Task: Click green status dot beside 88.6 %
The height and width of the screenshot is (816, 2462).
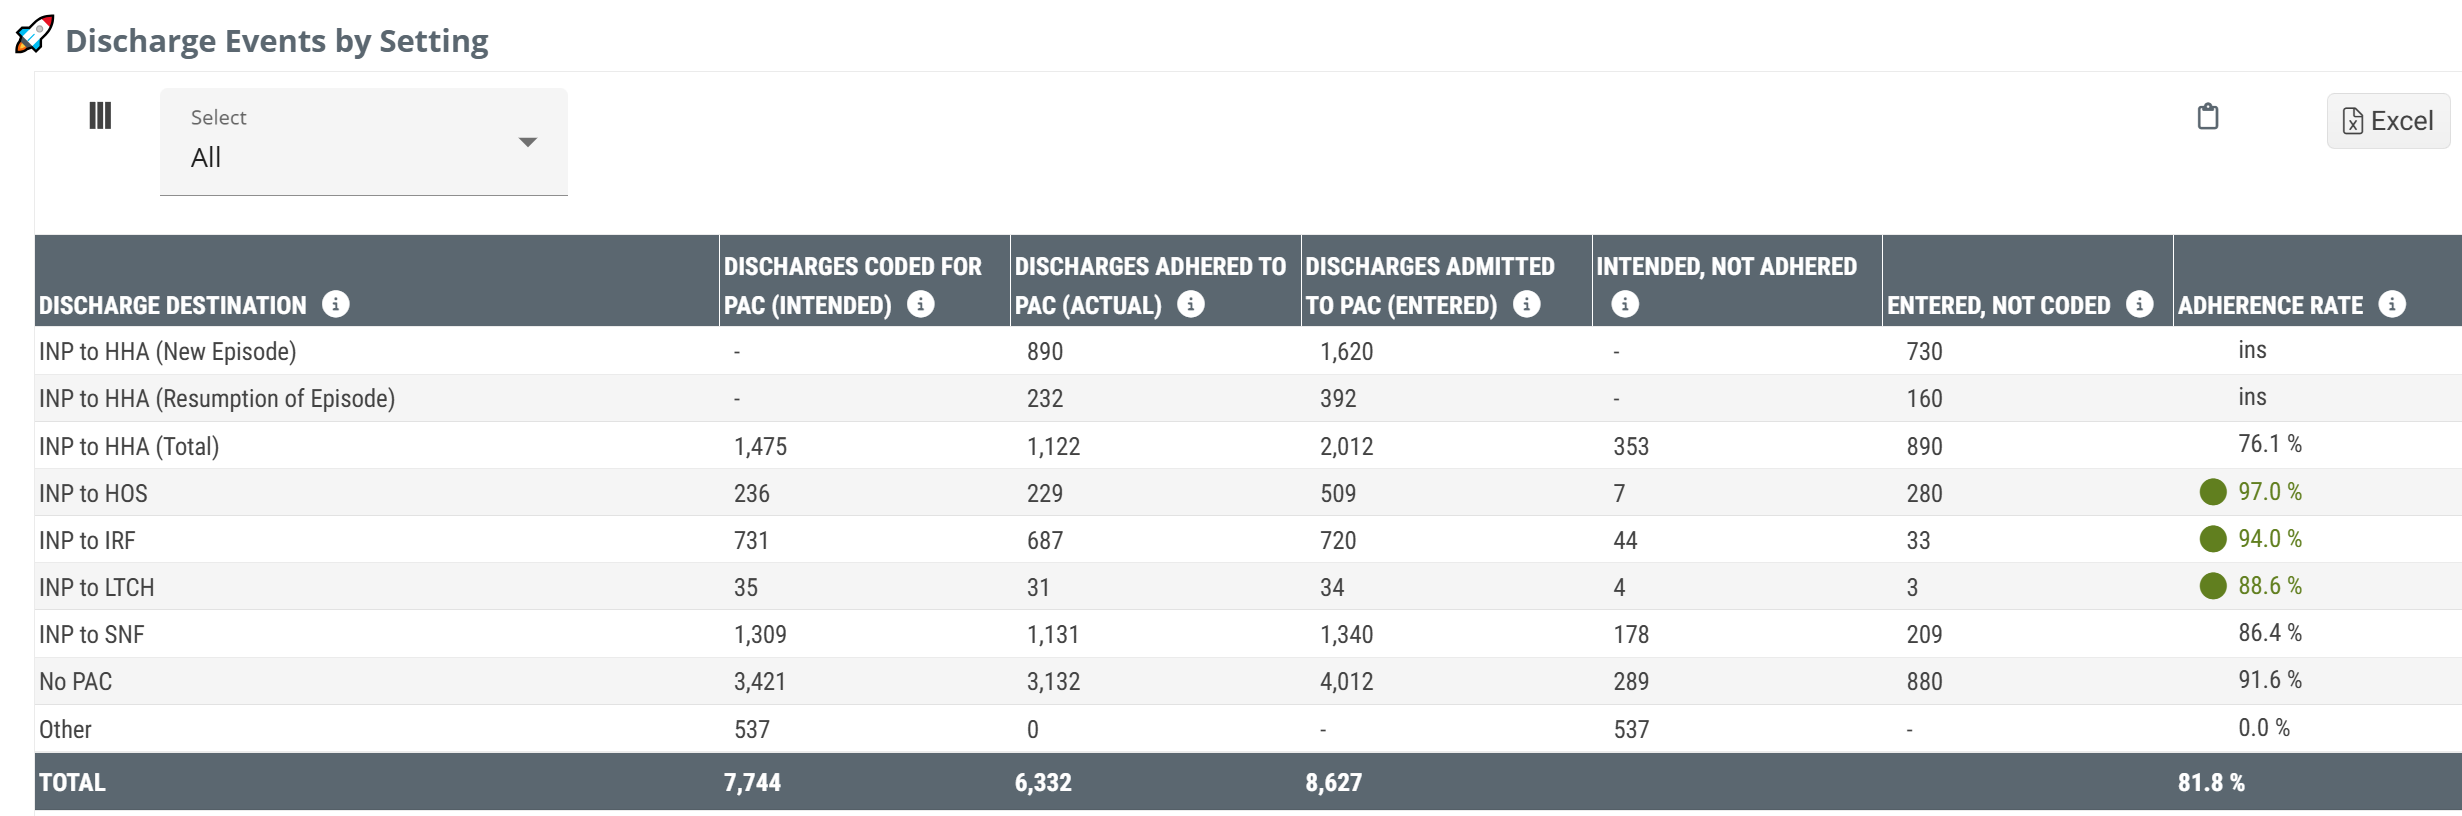Action: click(2213, 586)
